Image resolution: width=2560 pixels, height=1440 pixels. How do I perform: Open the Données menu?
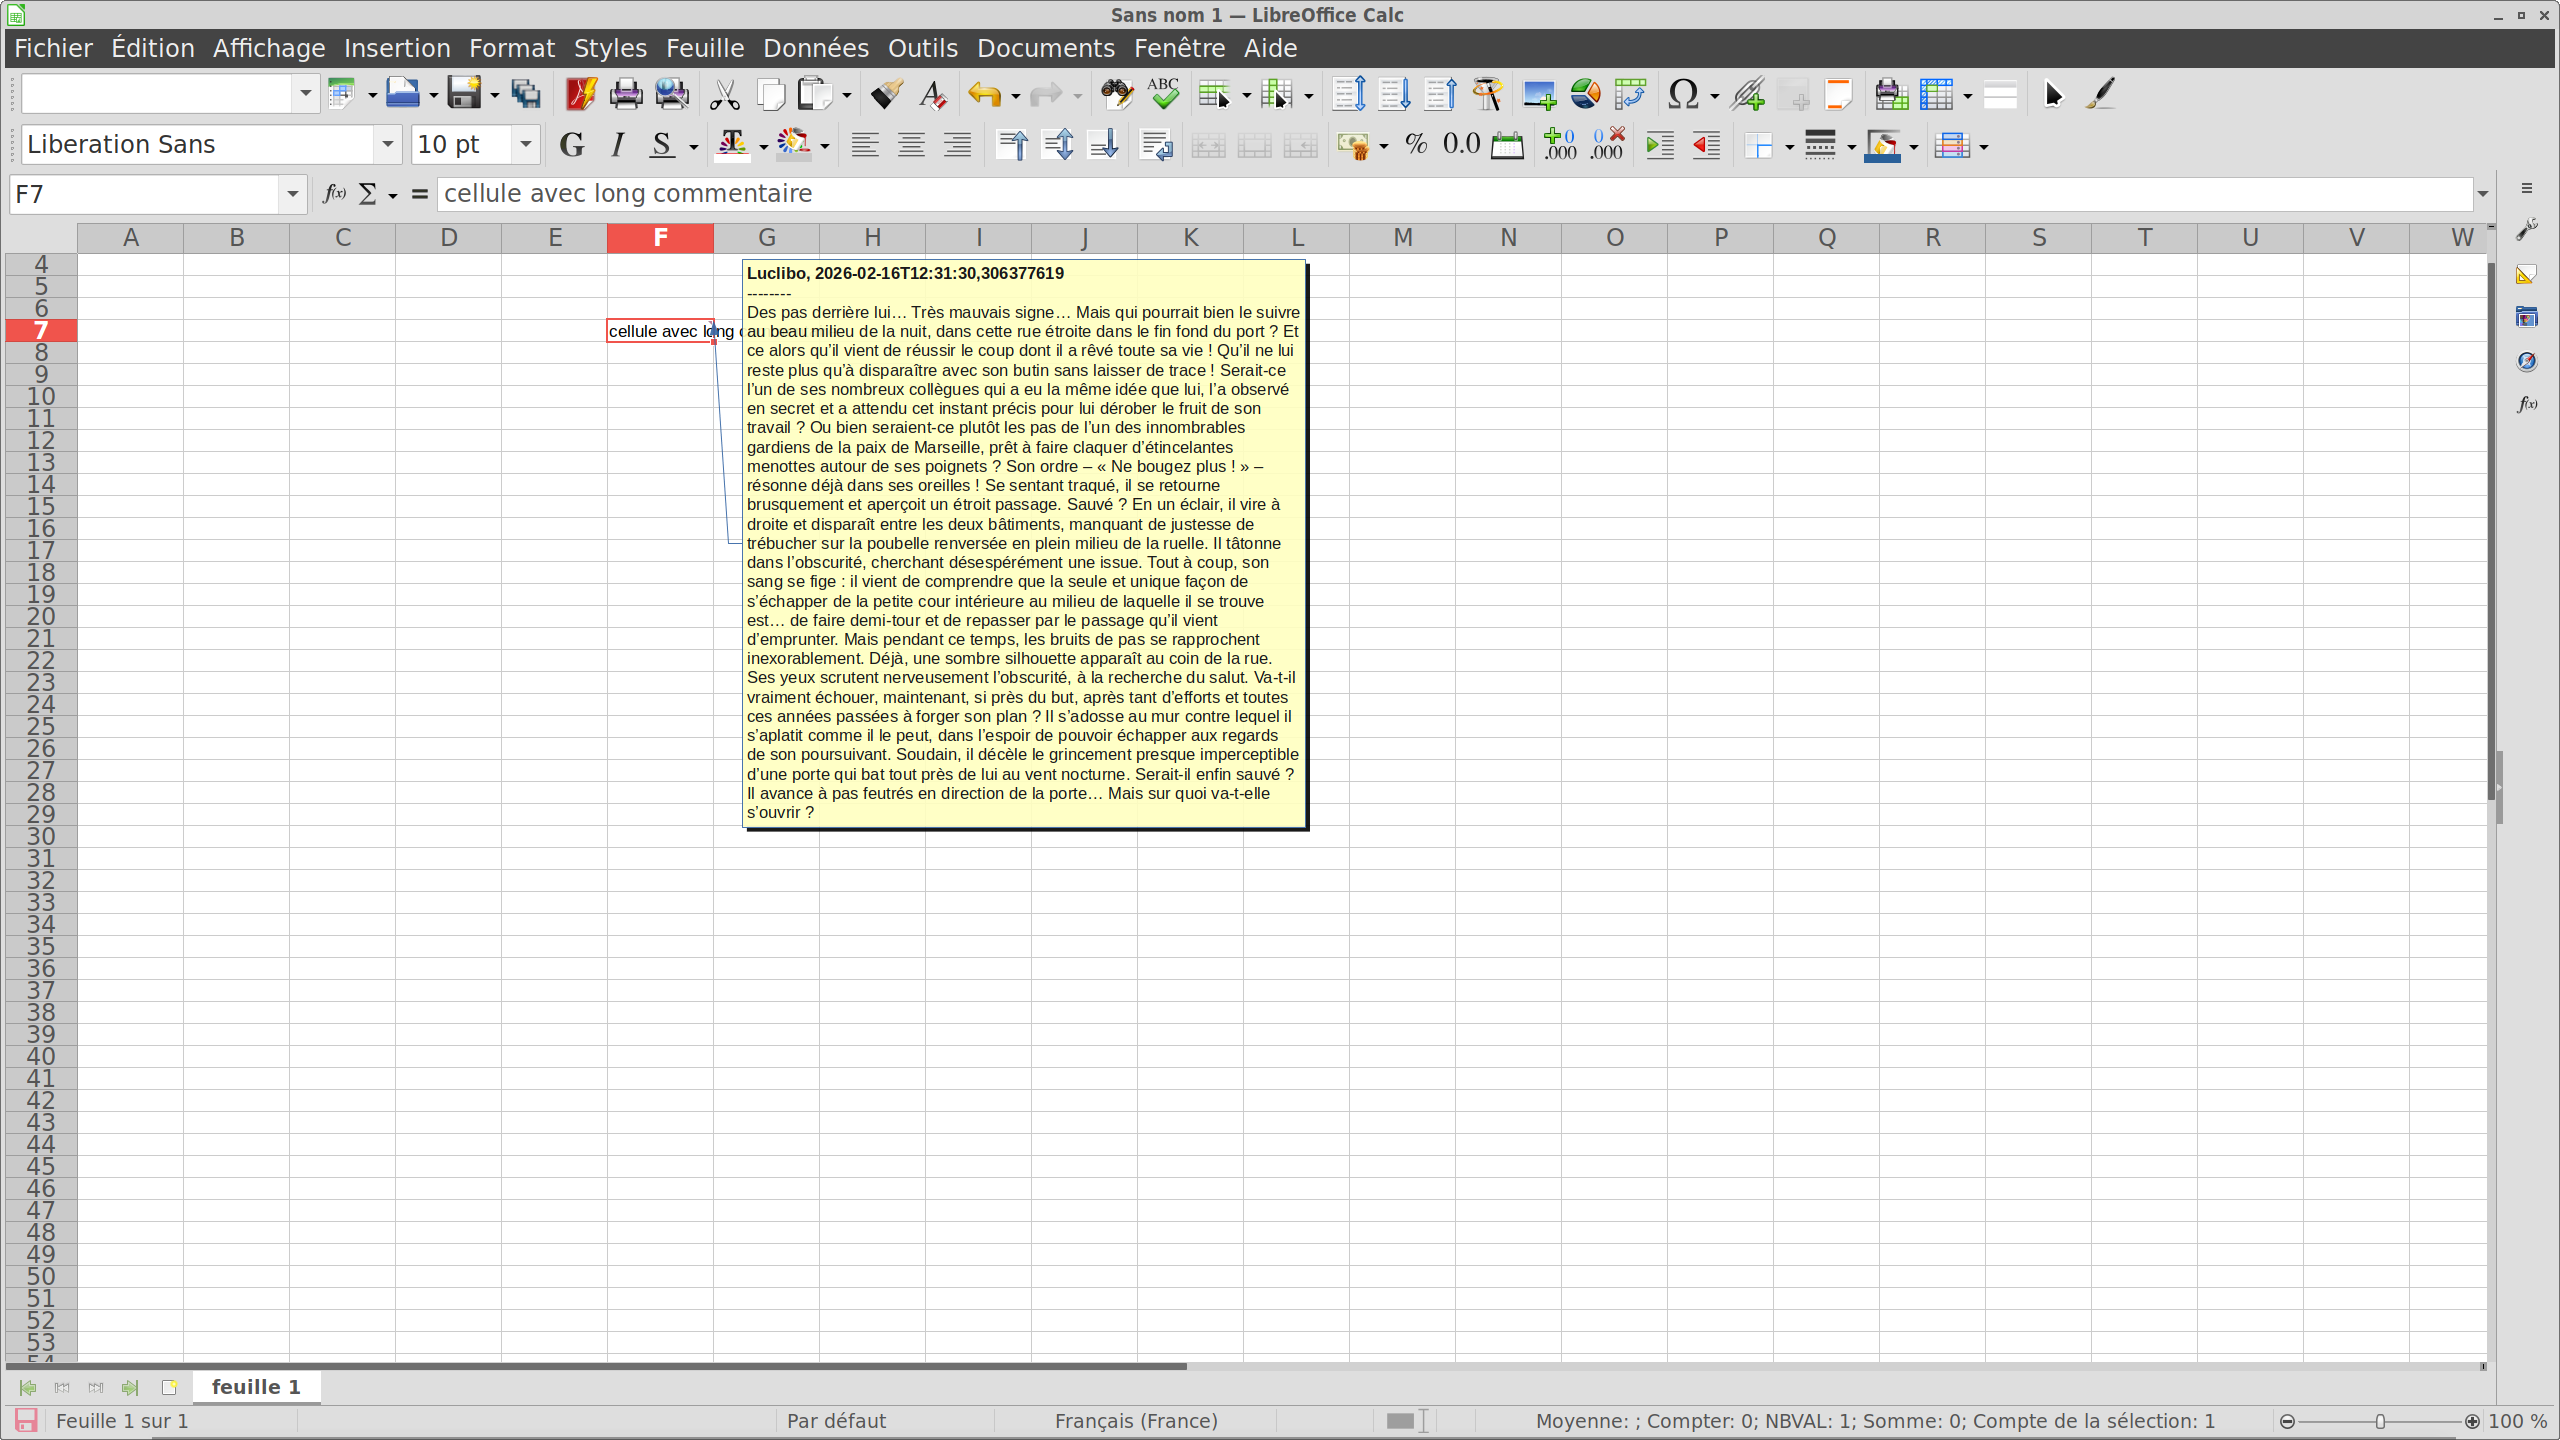coord(815,48)
